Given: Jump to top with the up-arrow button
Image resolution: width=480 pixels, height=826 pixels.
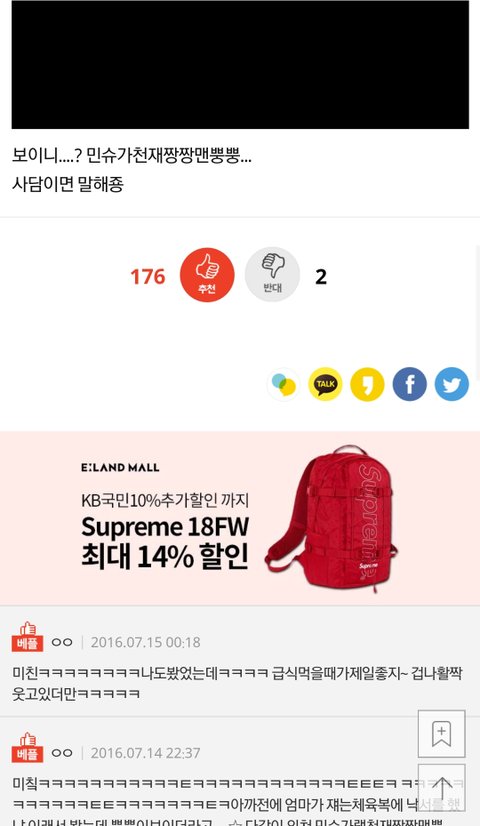Looking at the screenshot, I should [x=442, y=788].
